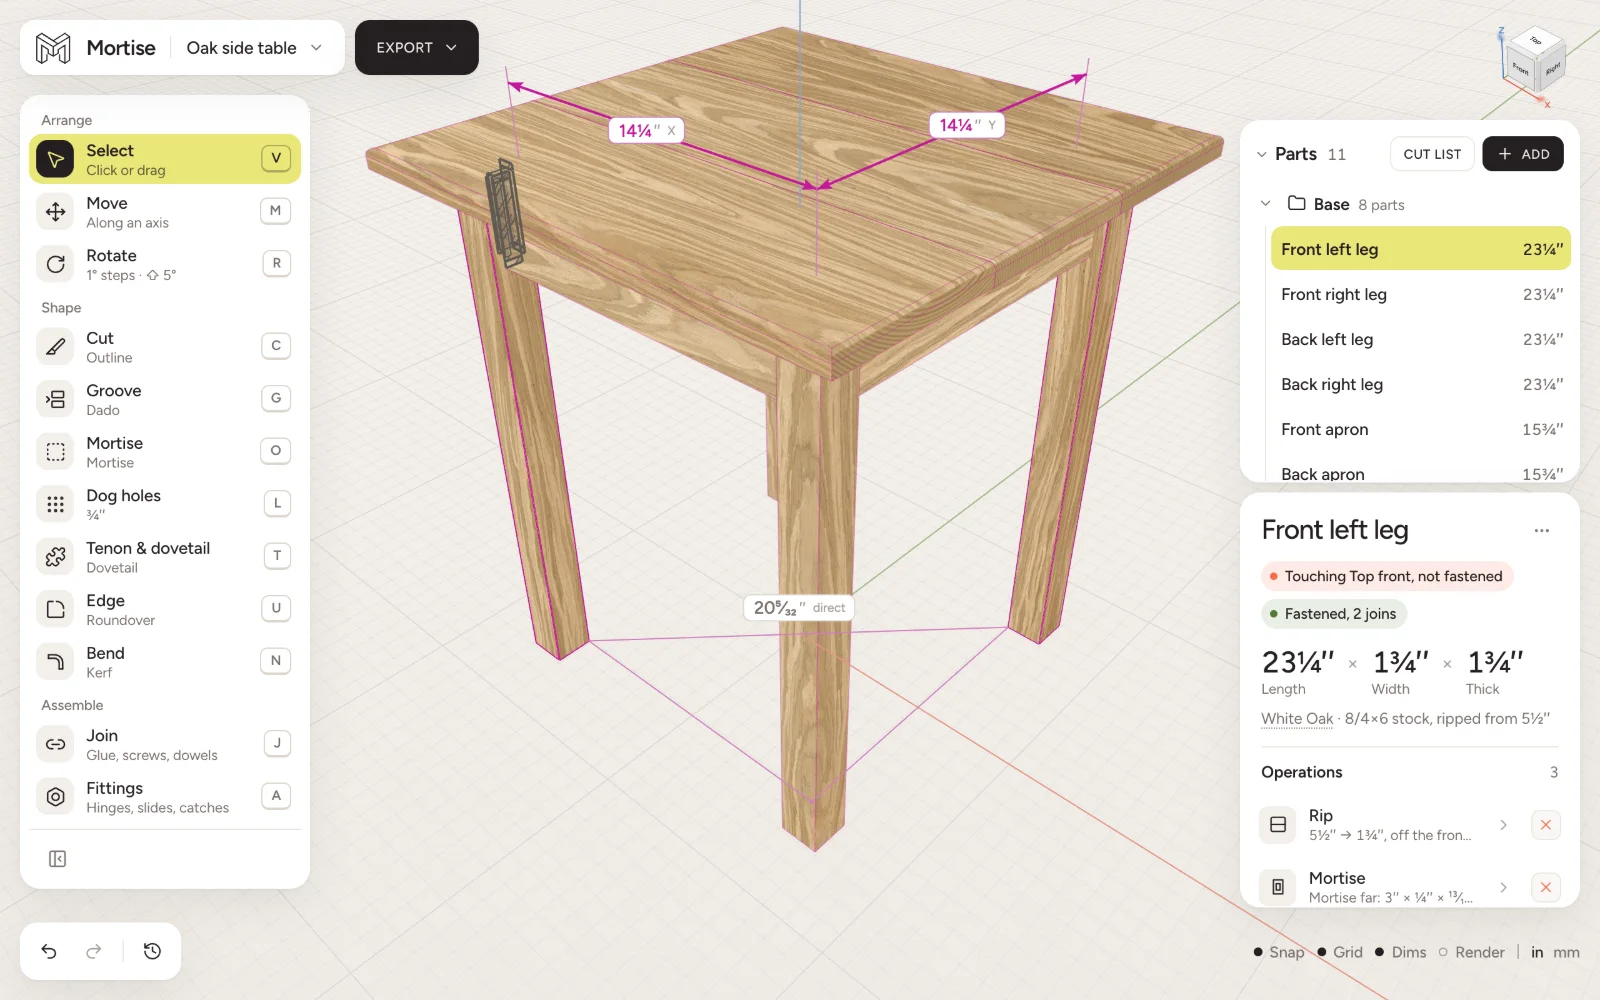Click the hinge fitting on the tabletop

(x=505, y=213)
